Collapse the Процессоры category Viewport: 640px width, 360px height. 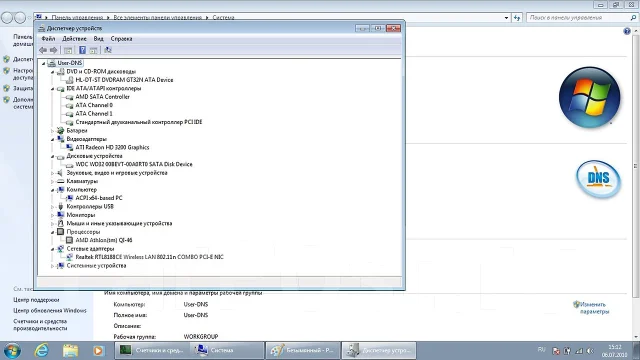[53, 232]
